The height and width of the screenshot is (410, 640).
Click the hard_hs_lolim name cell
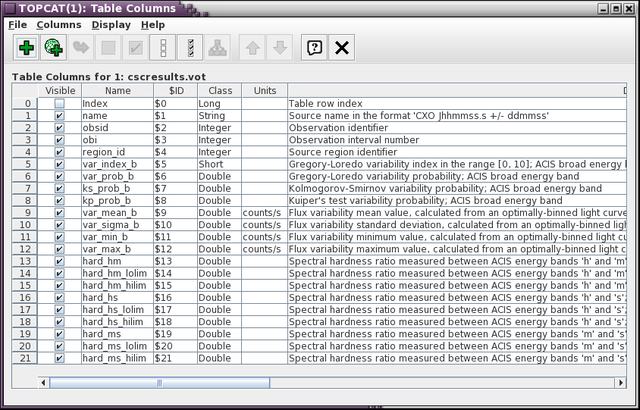coord(118,310)
